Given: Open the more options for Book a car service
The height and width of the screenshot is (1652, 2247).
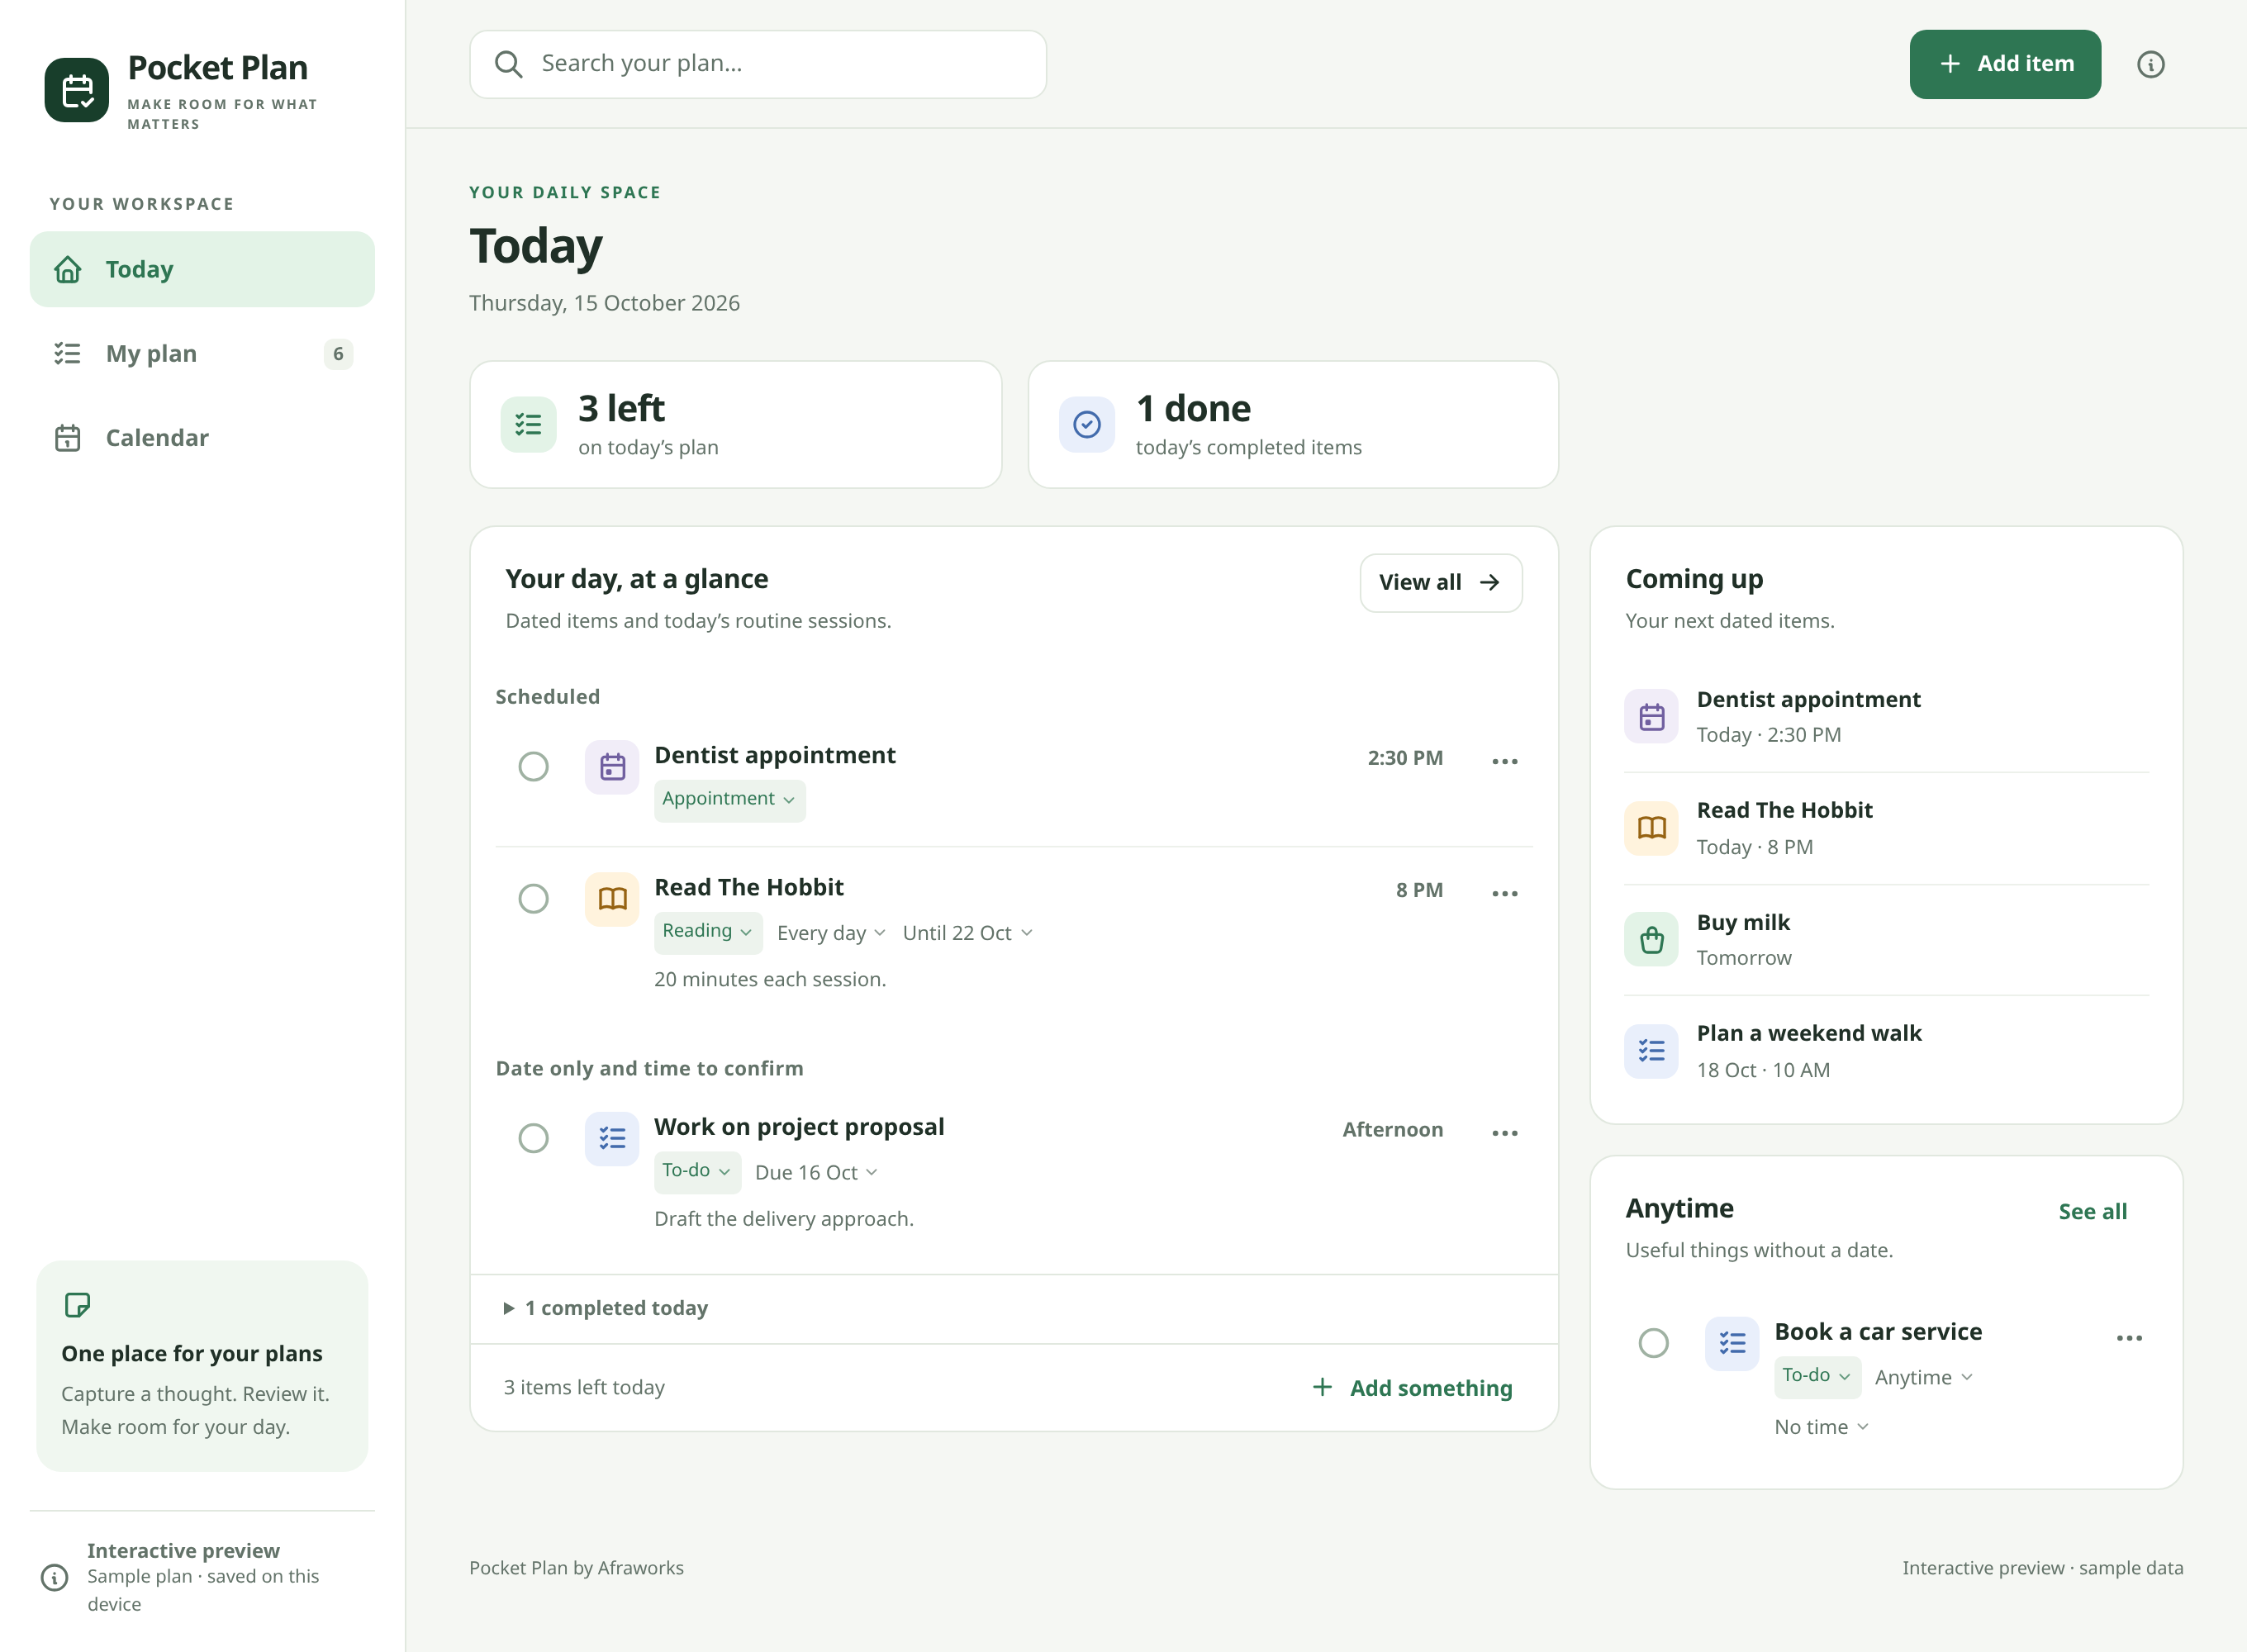Looking at the screenshot, I should tap(2129, 1338).
